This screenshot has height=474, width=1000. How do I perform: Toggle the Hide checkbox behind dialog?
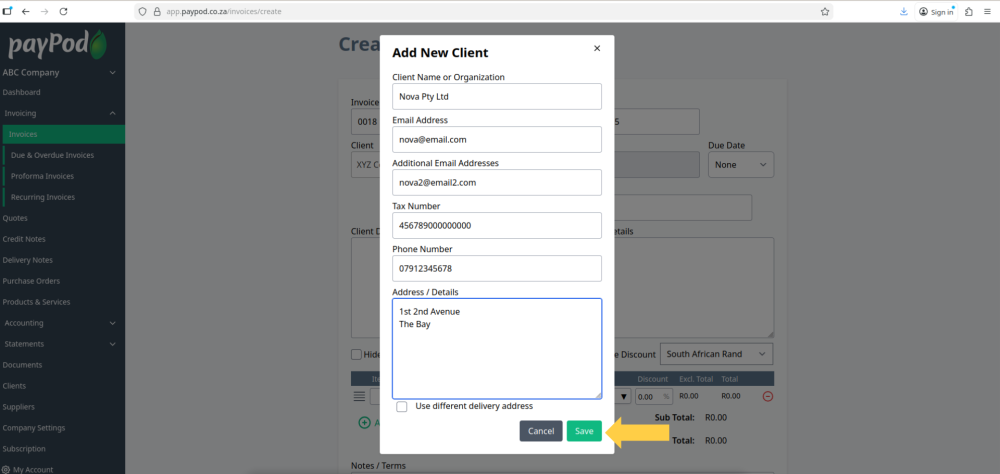click(x=357, y=354)
